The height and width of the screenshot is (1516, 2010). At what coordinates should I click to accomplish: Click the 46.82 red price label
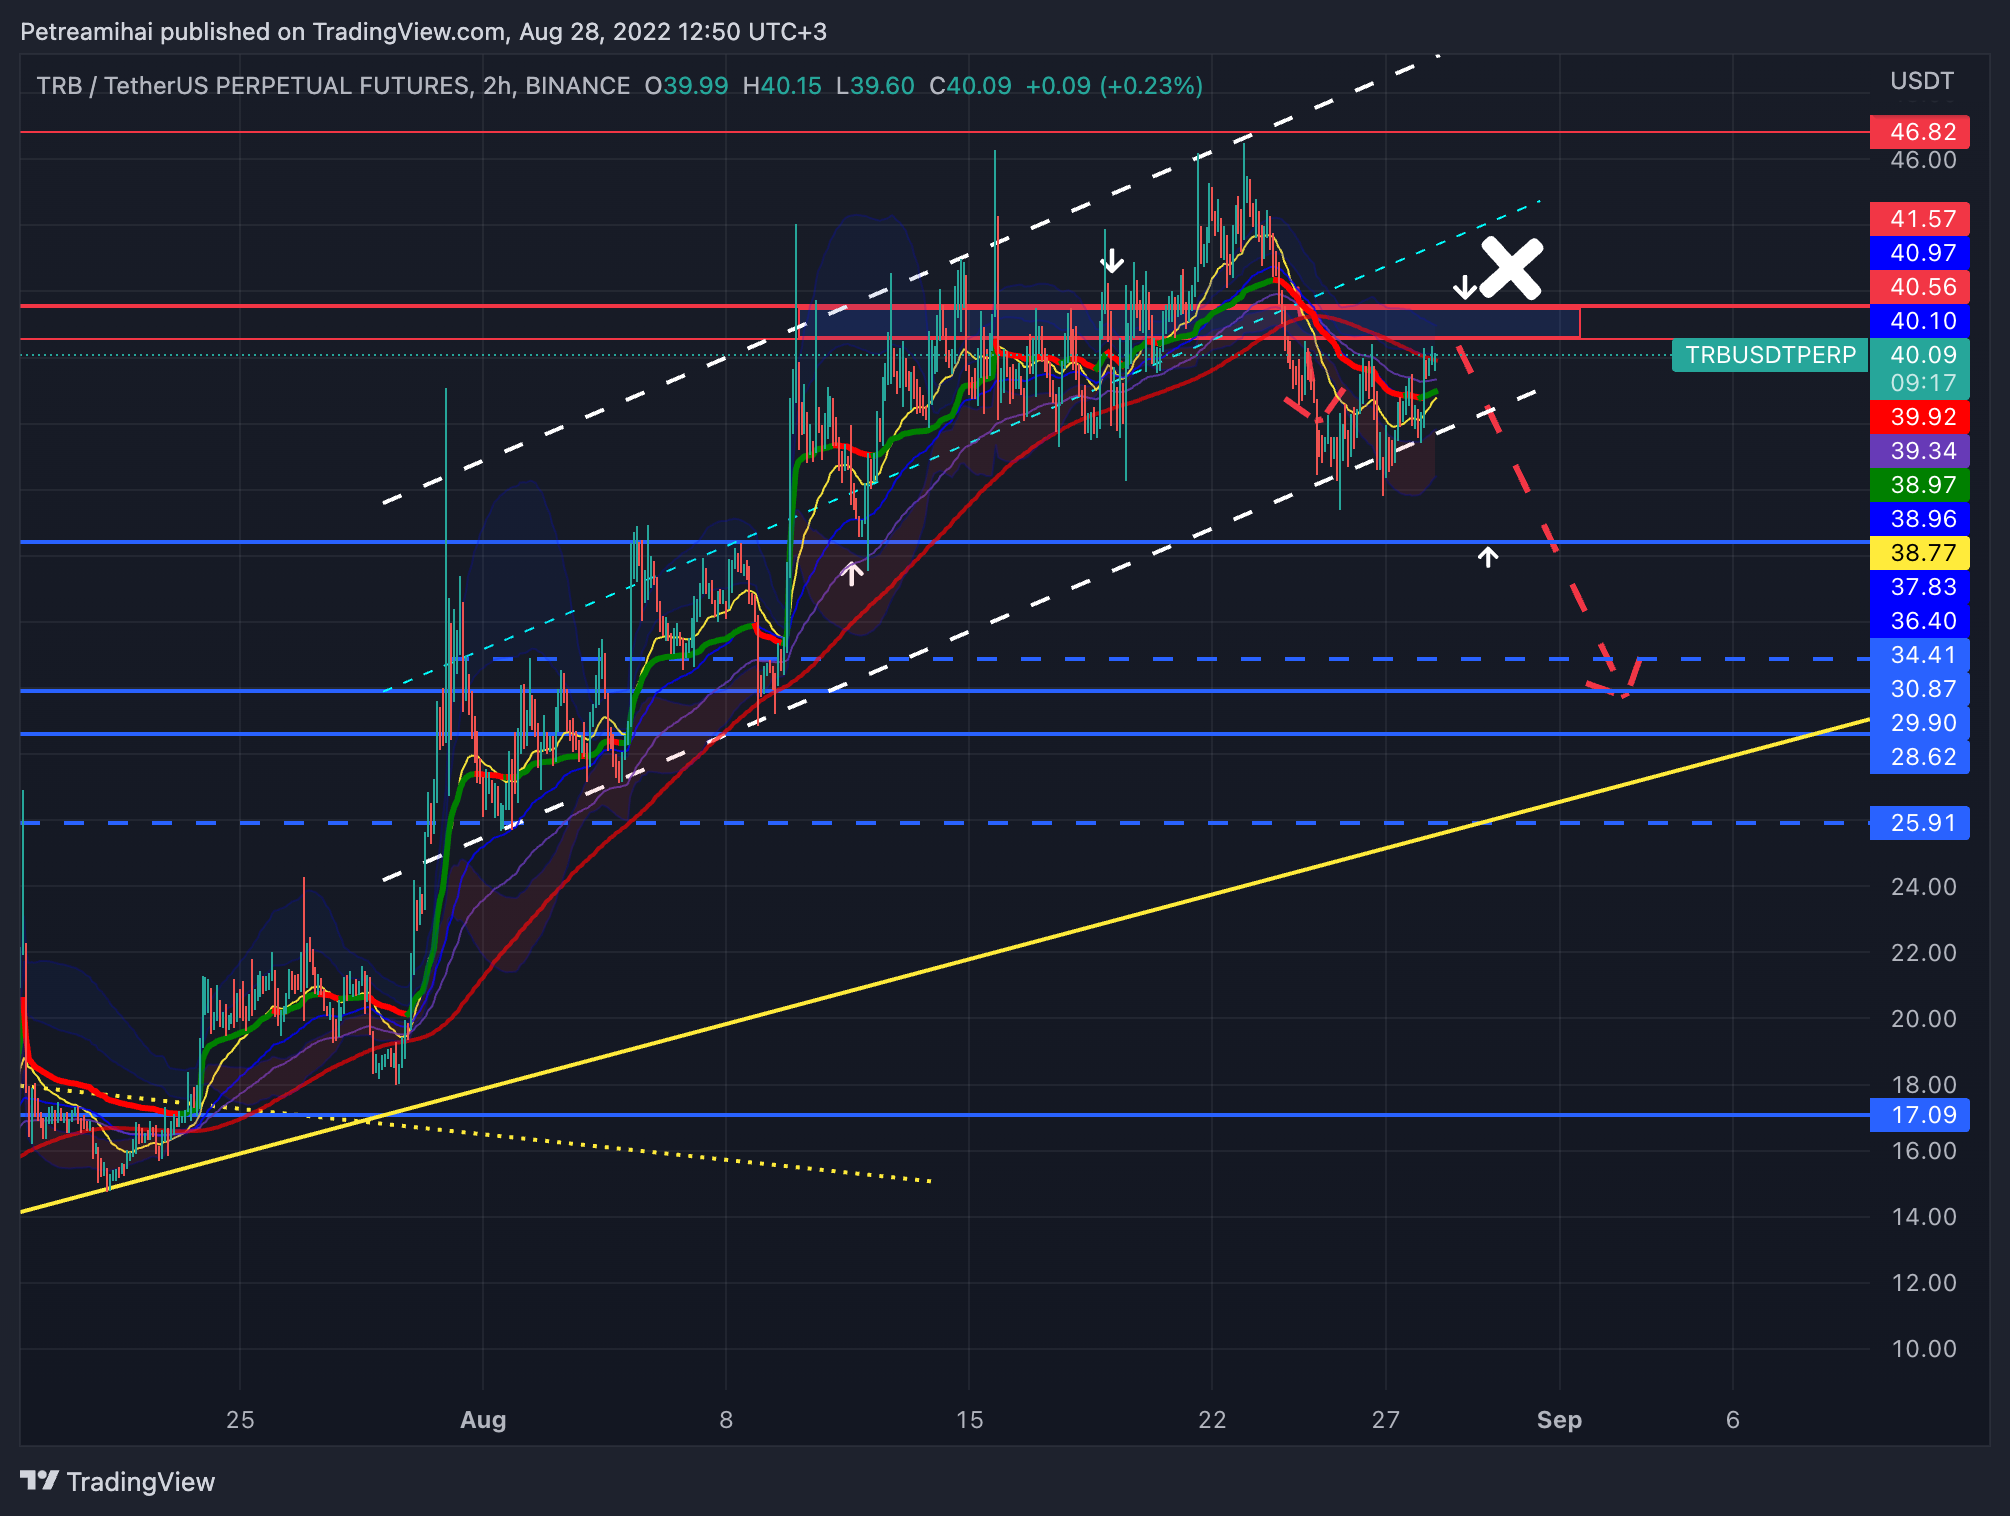coord(1920,132)
